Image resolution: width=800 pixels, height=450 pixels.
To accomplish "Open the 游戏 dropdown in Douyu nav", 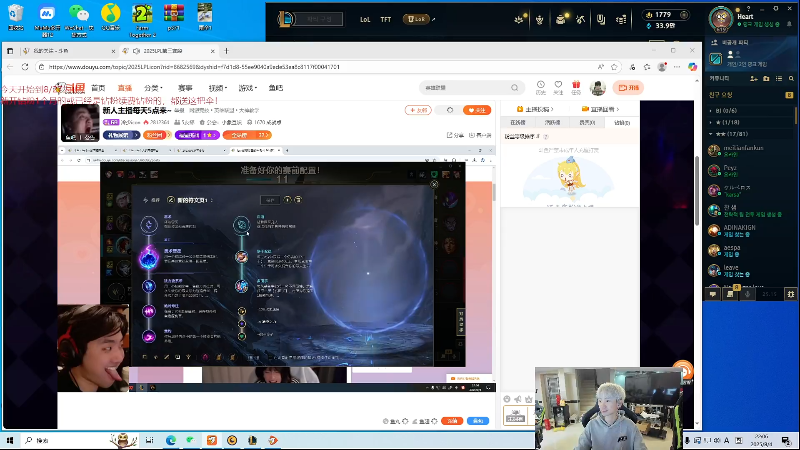I will pos(248,88).
